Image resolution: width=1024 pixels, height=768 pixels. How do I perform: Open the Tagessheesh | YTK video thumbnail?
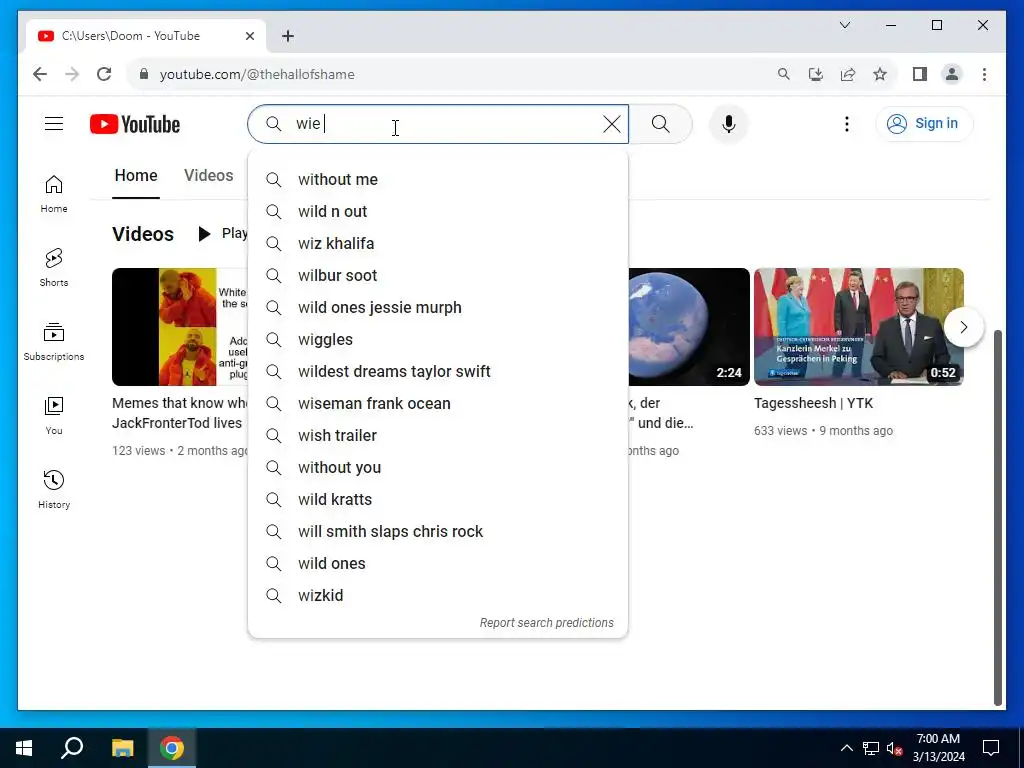[x=859, y=327]
